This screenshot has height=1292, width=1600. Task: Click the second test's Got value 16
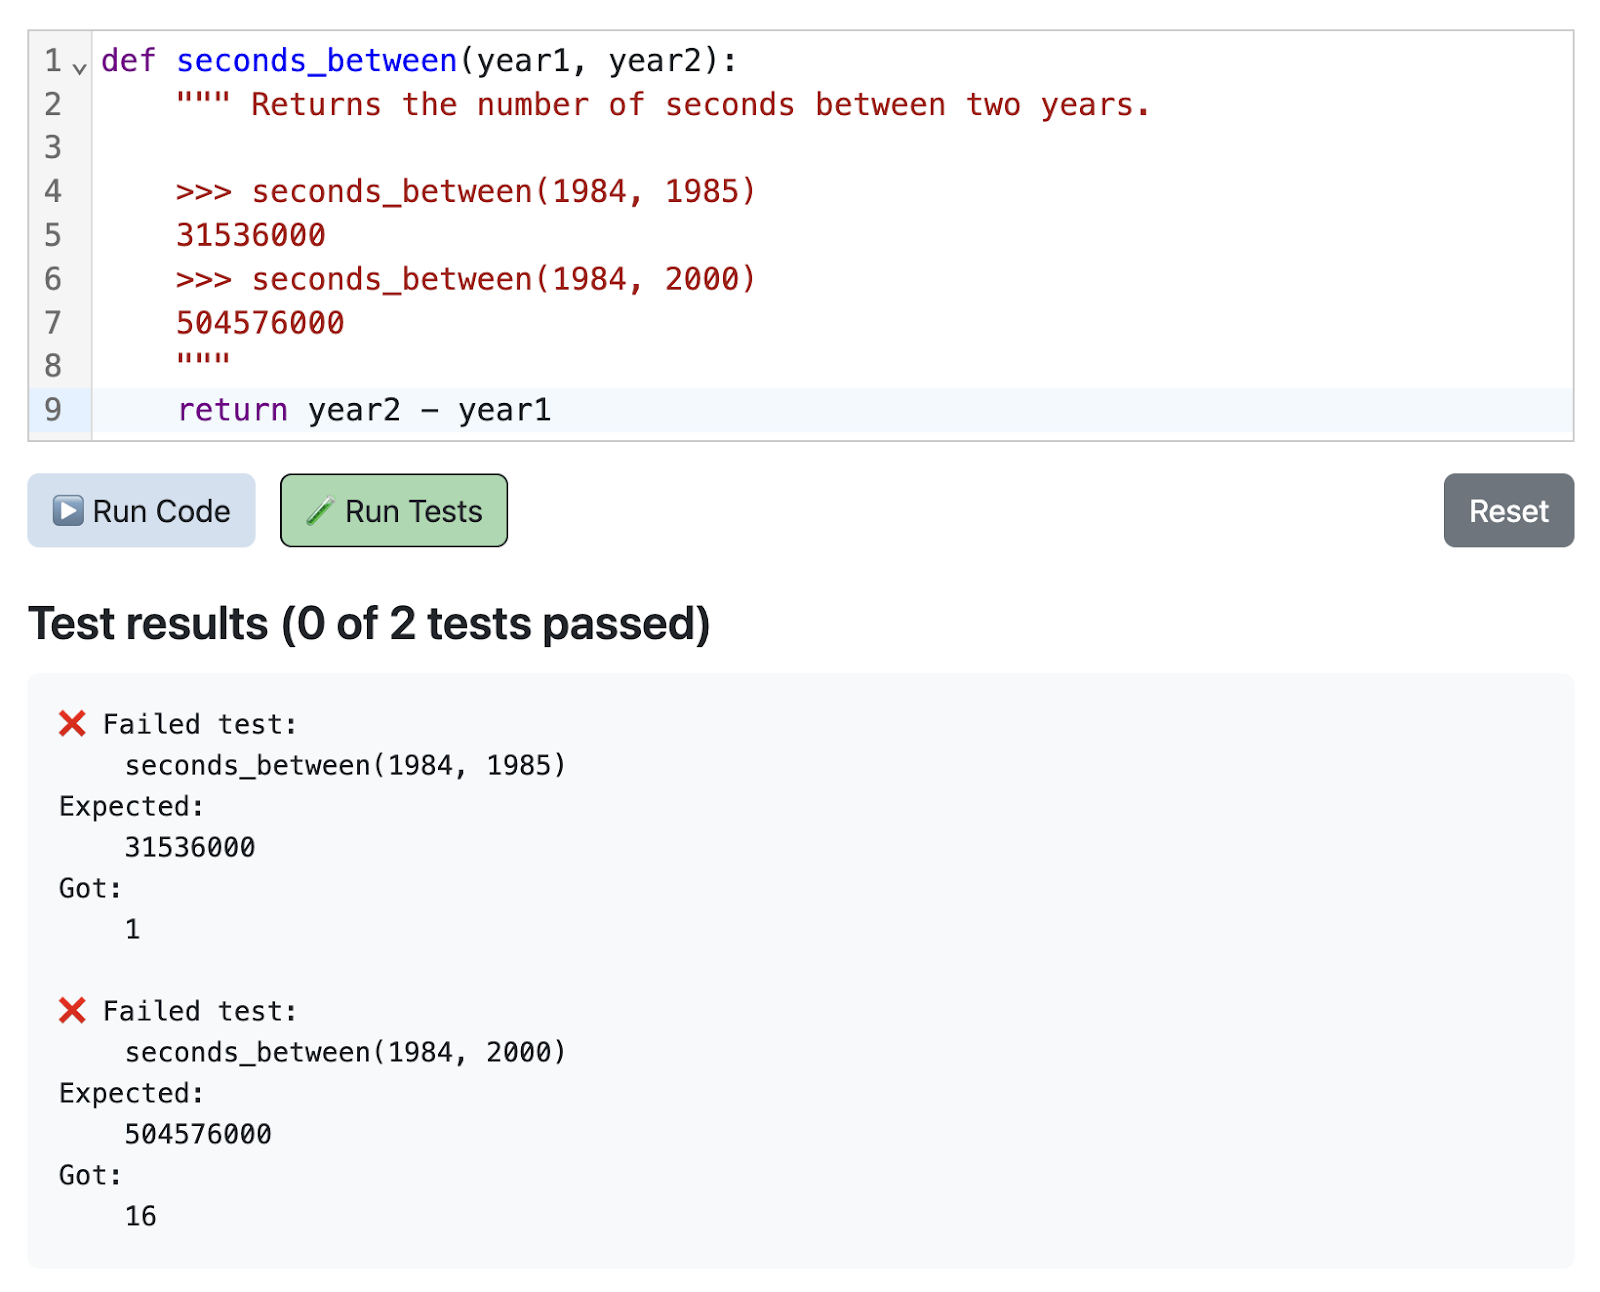pyautogui.click(x=140, y=1216)
